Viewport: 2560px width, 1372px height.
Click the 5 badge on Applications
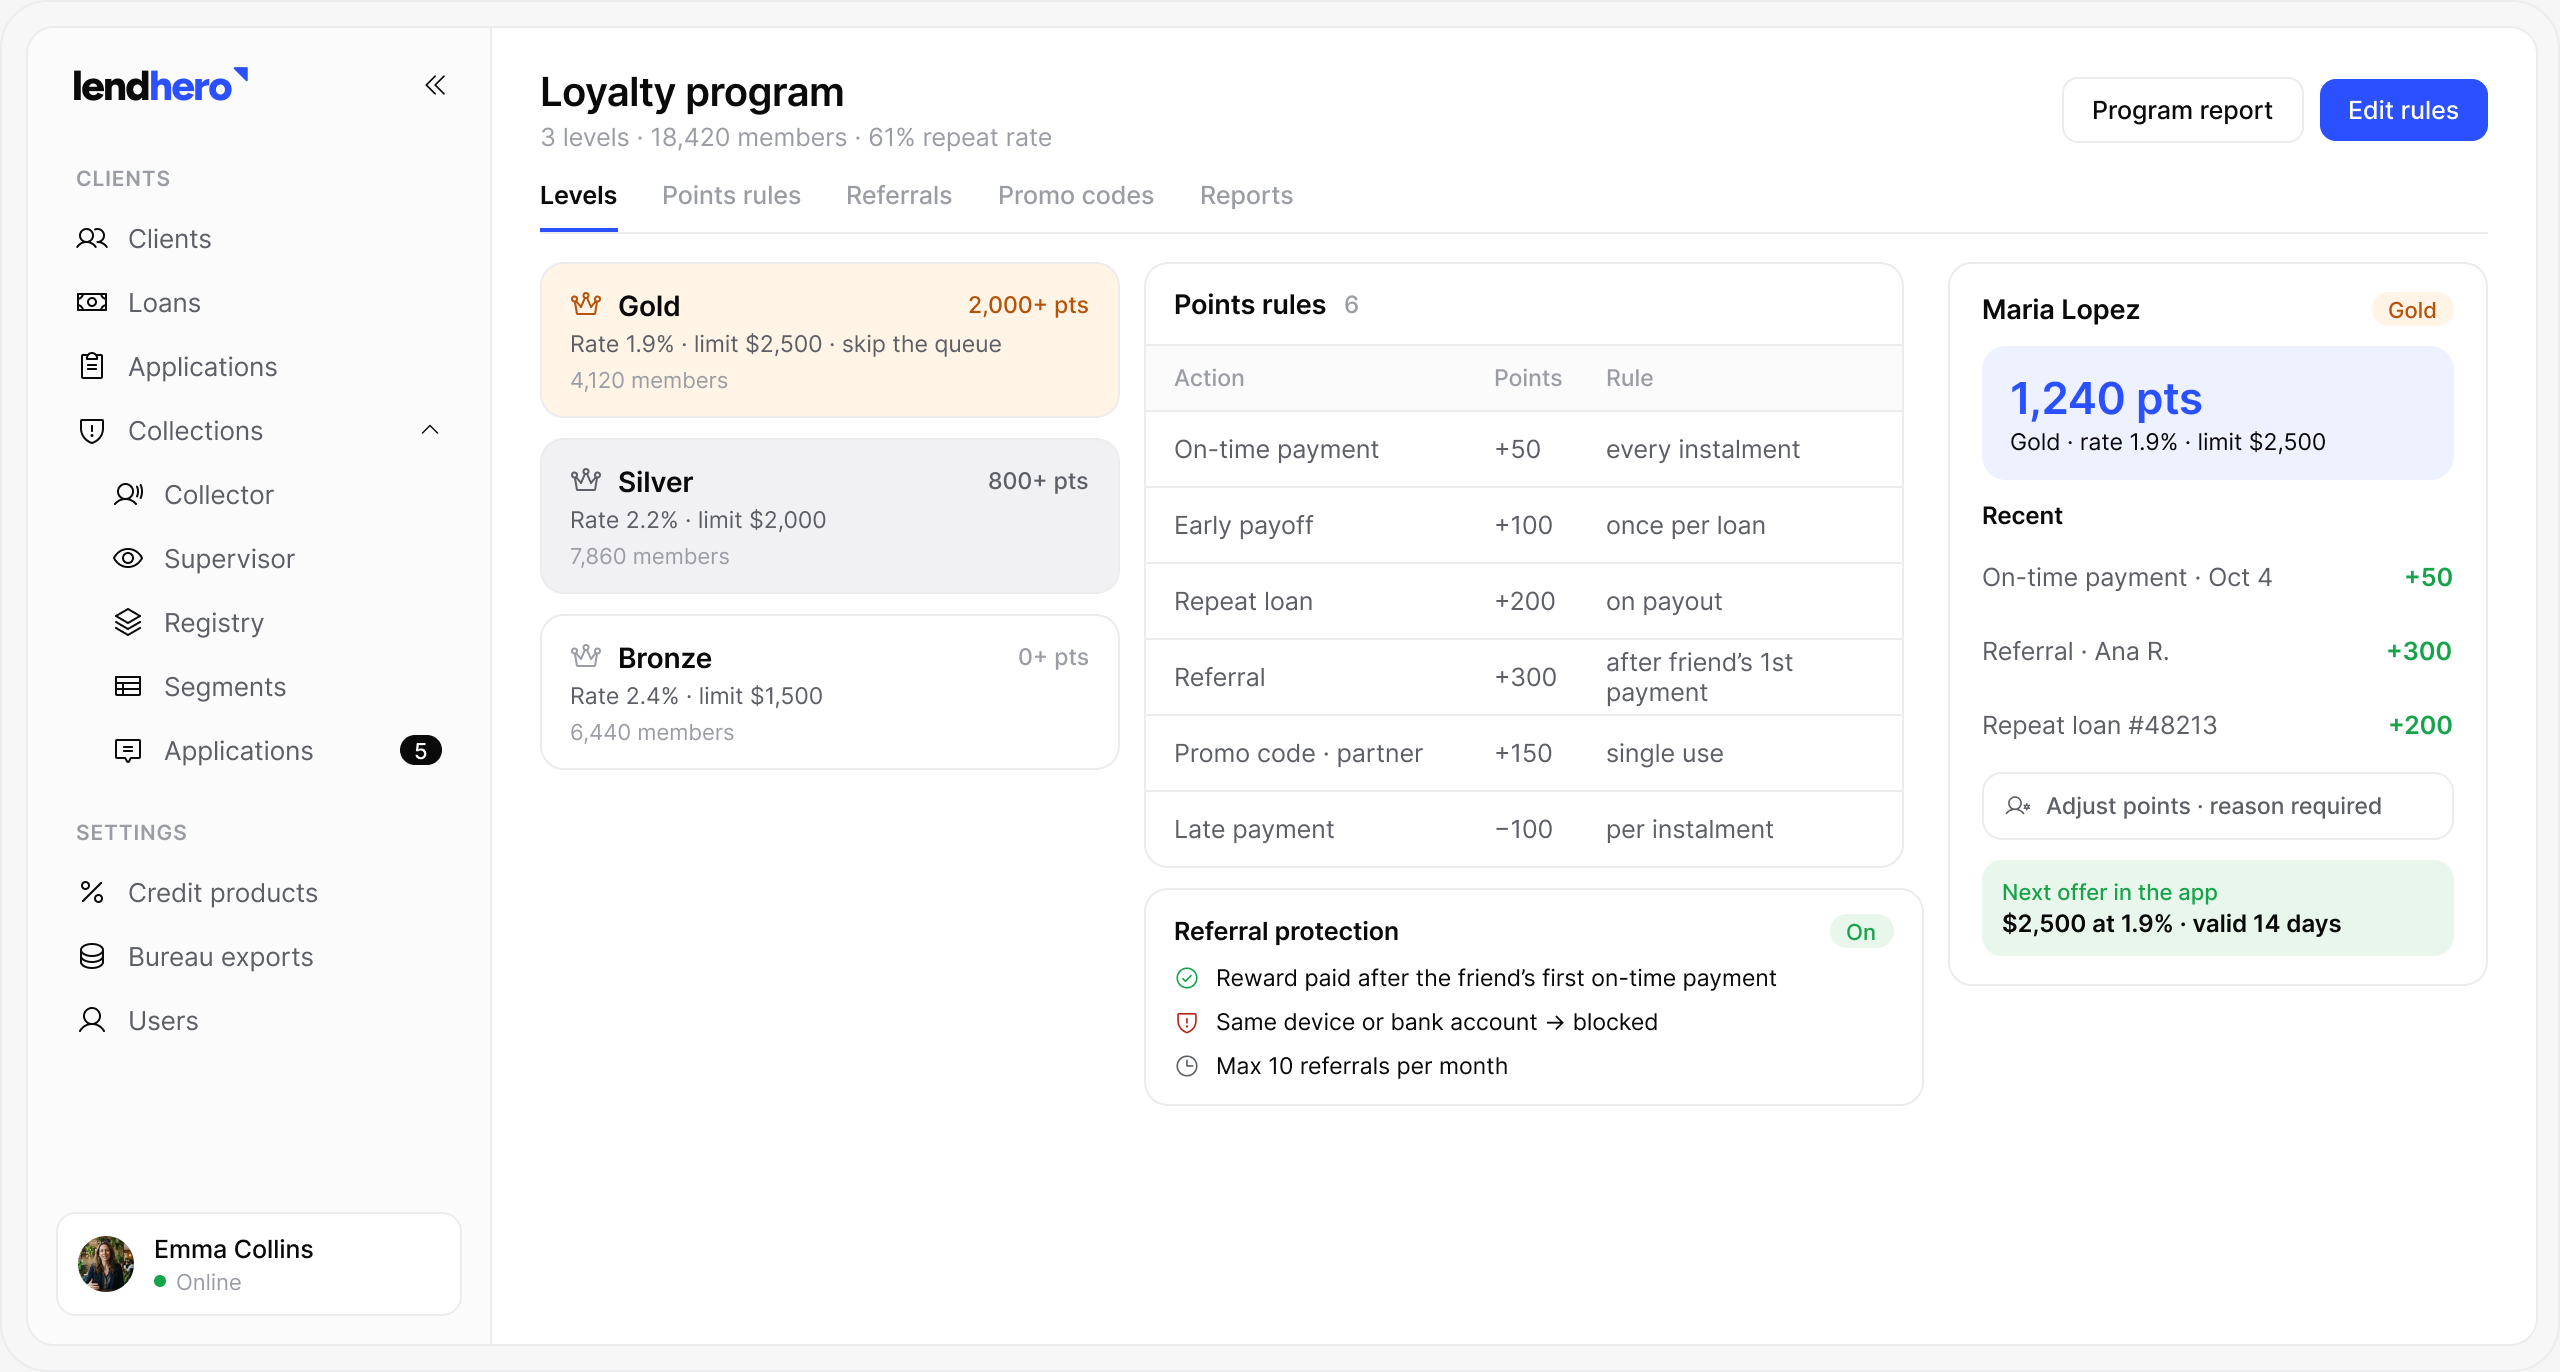[x=421, y=750]
